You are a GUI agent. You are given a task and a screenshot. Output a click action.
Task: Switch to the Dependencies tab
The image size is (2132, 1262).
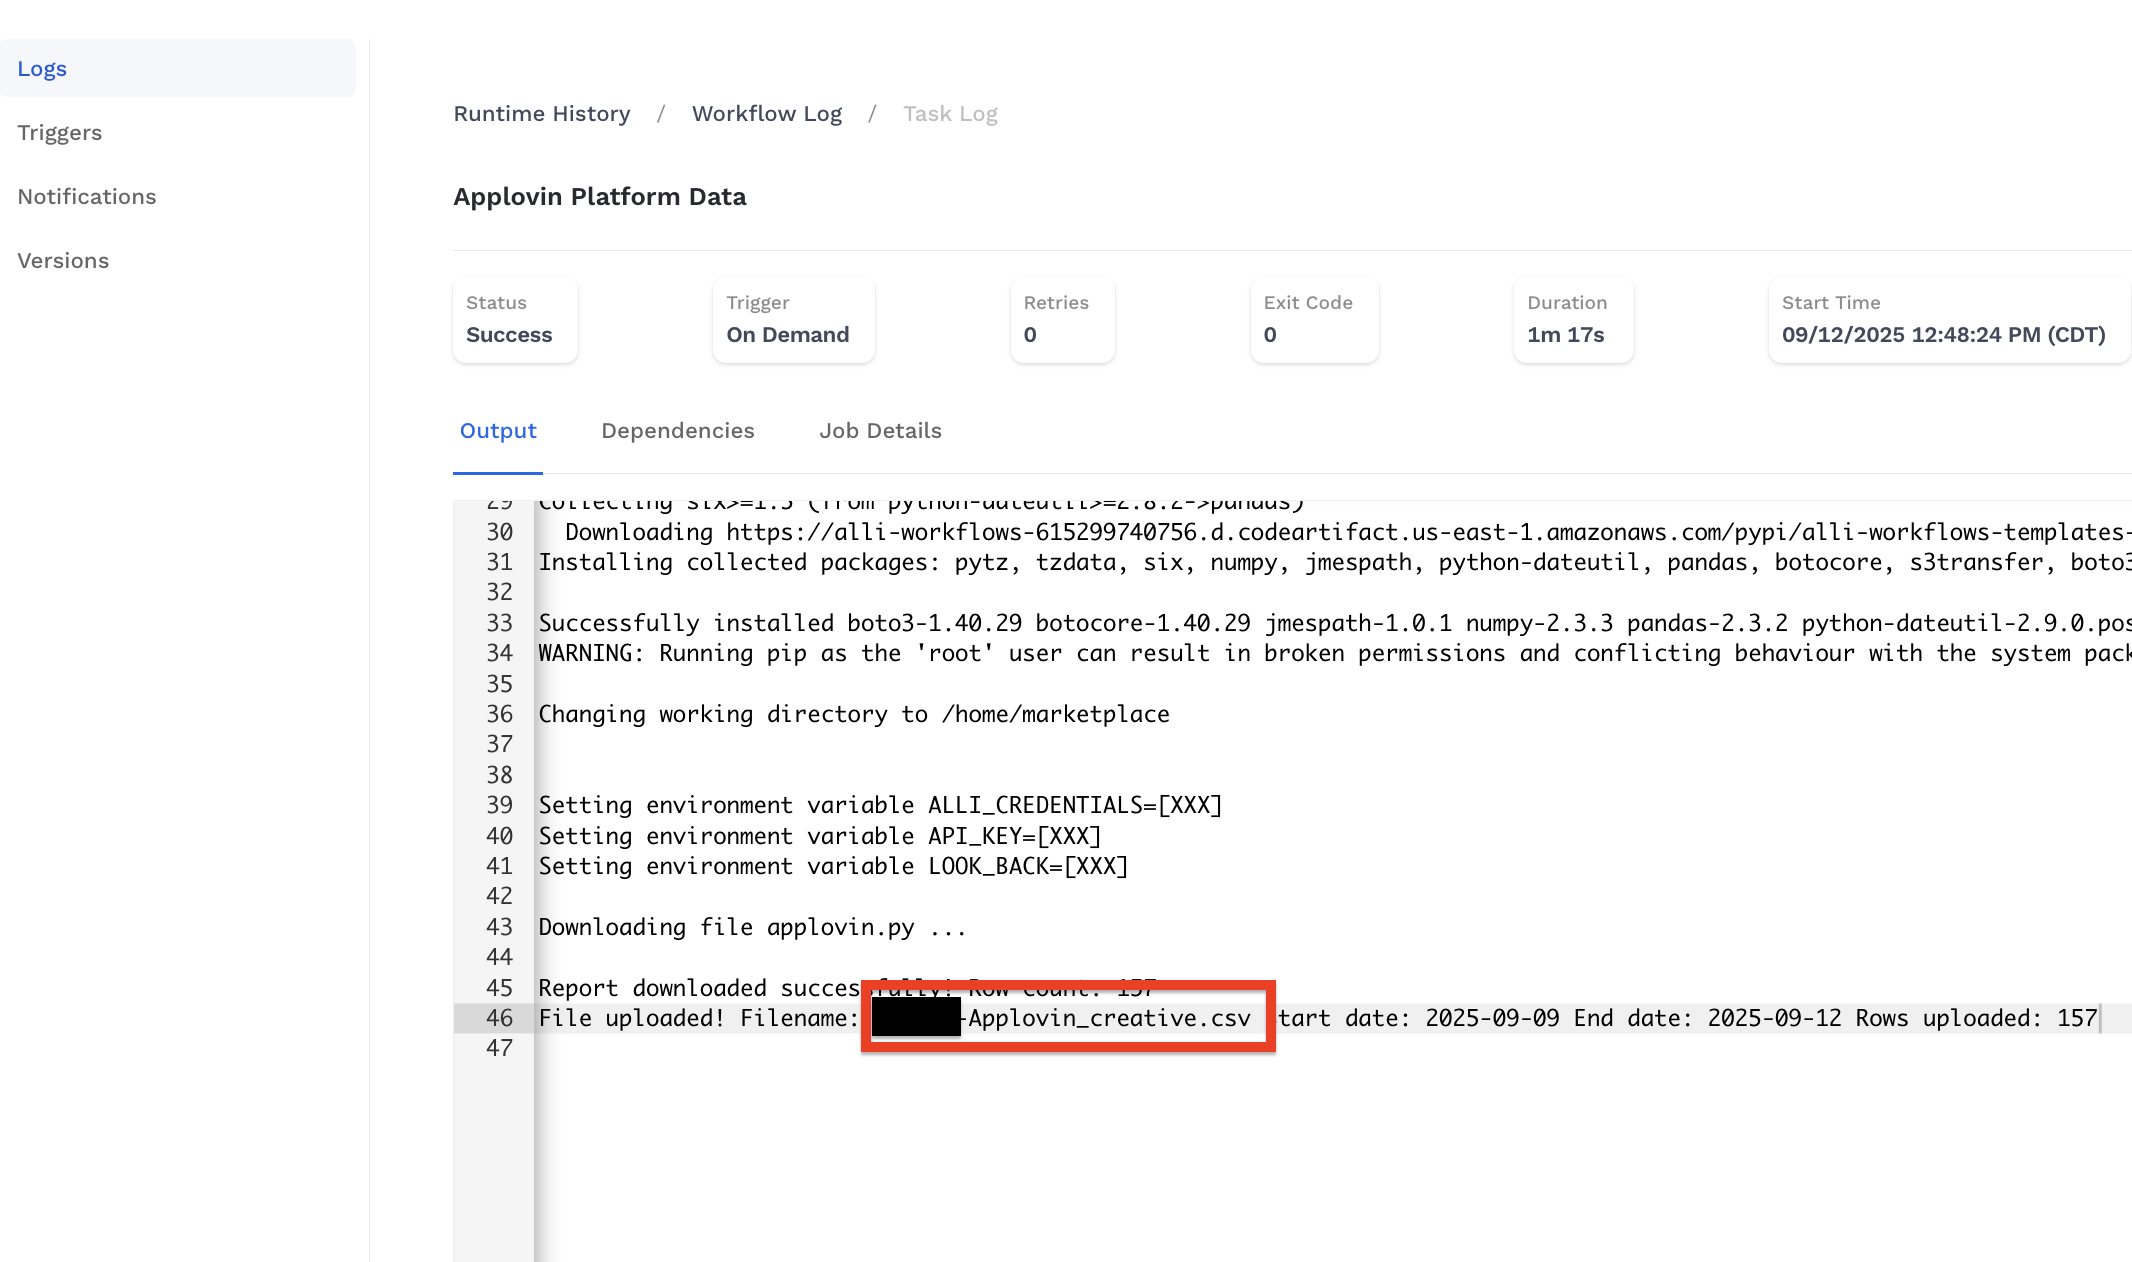point(677,430)
